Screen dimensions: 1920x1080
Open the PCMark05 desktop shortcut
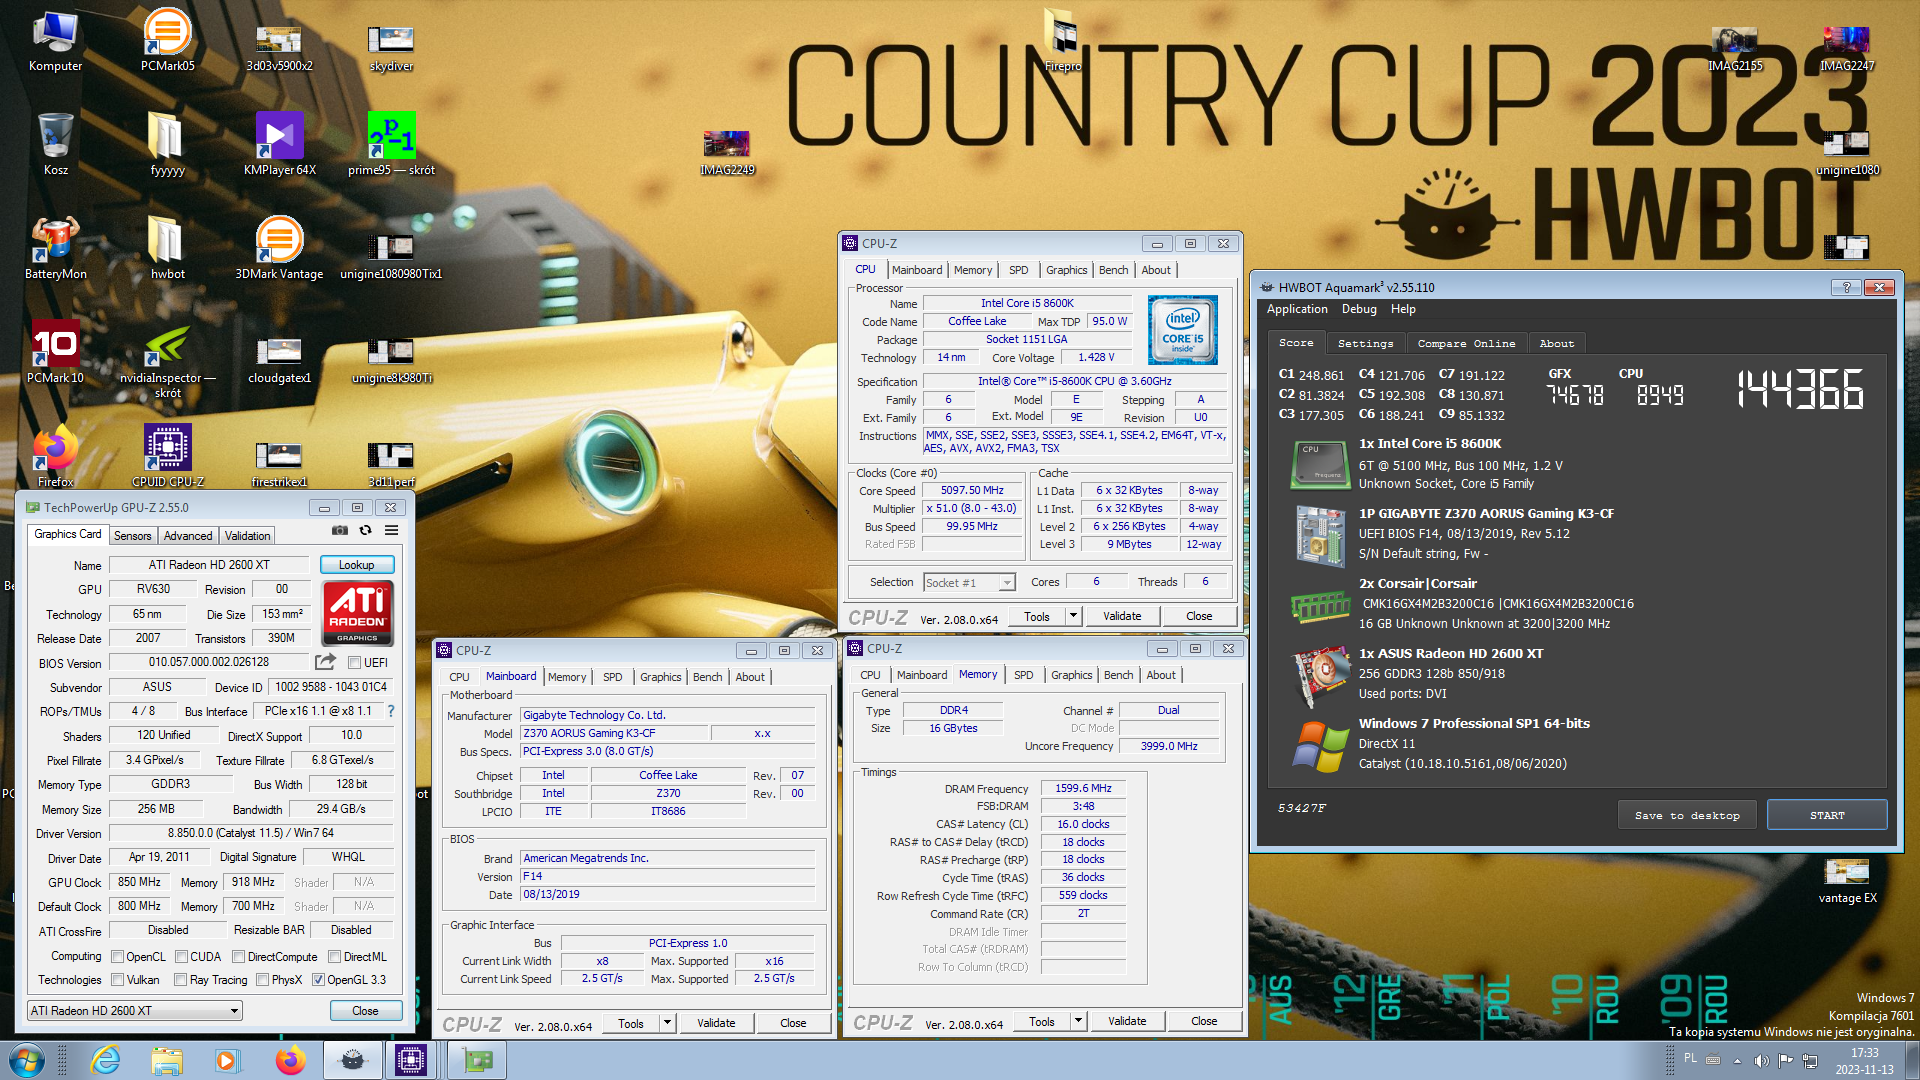click(167, 40)
